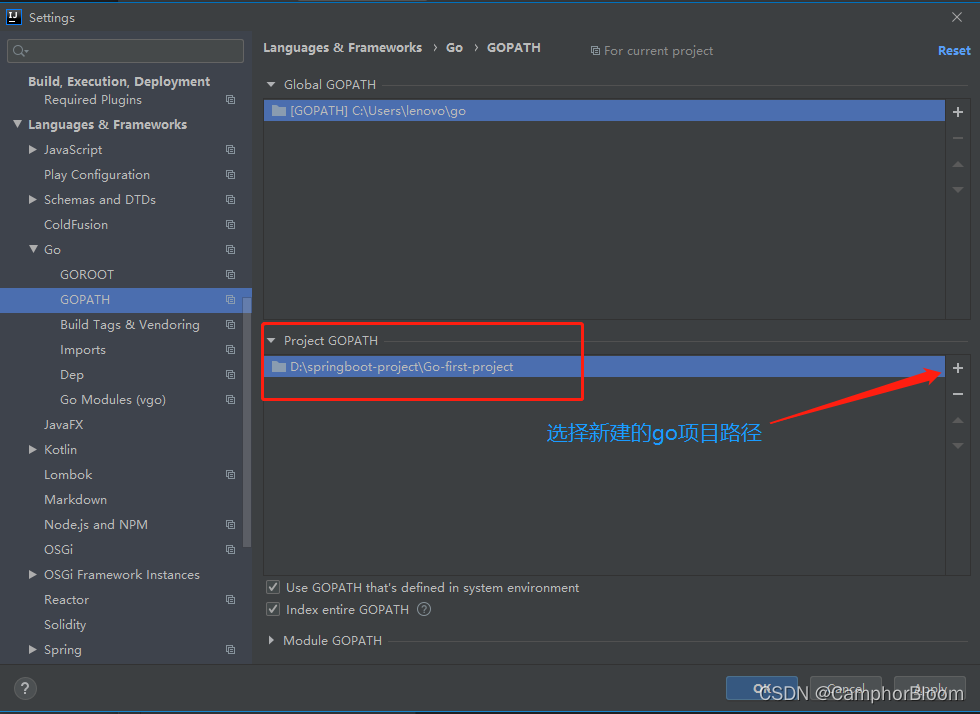980x714 pixels.
Task: Open help with the question mark button
Action: (24, 688)
